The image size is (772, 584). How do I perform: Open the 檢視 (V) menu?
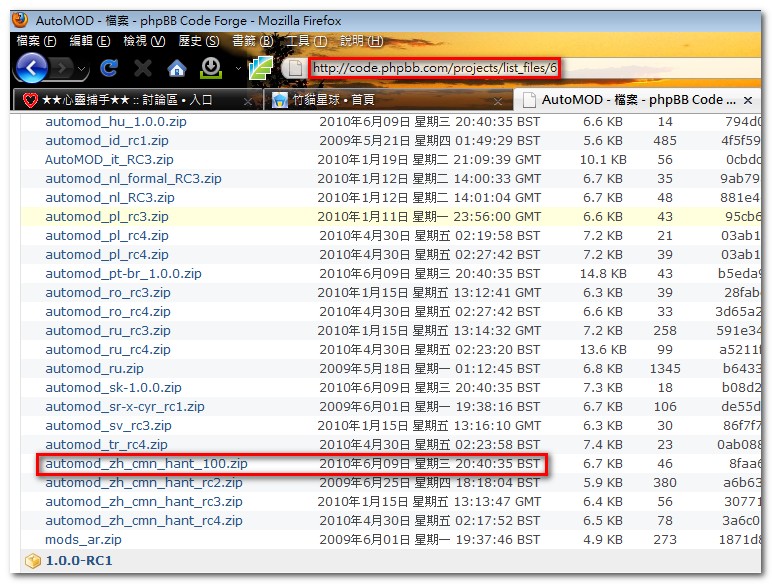click(144, 41)
